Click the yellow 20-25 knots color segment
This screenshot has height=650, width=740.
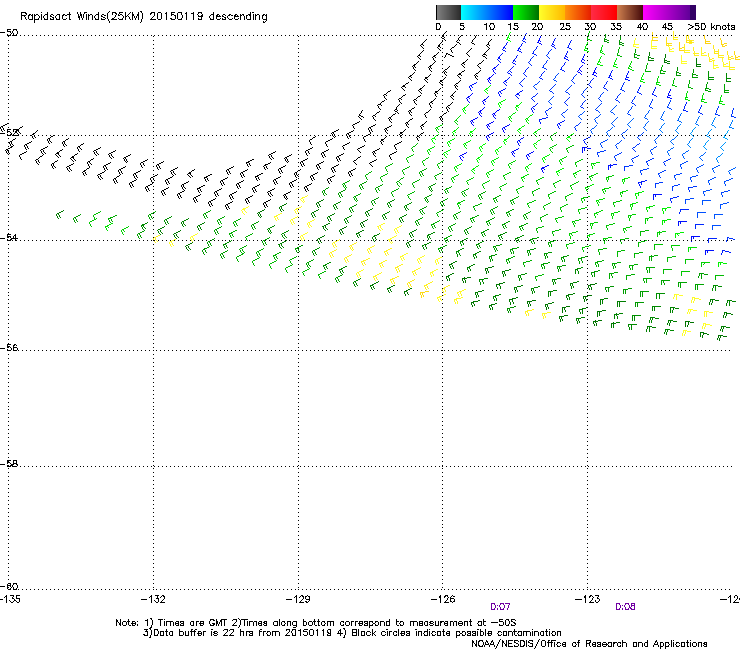[552, 12]
